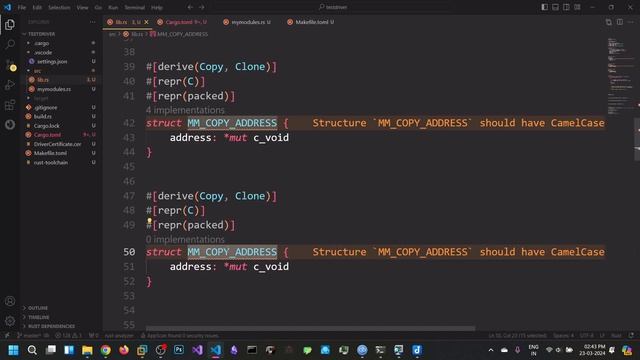This screenshot has height=360, width=640.
Task: Open Google Chrome from the taskbar
Action: pos(105,350)
